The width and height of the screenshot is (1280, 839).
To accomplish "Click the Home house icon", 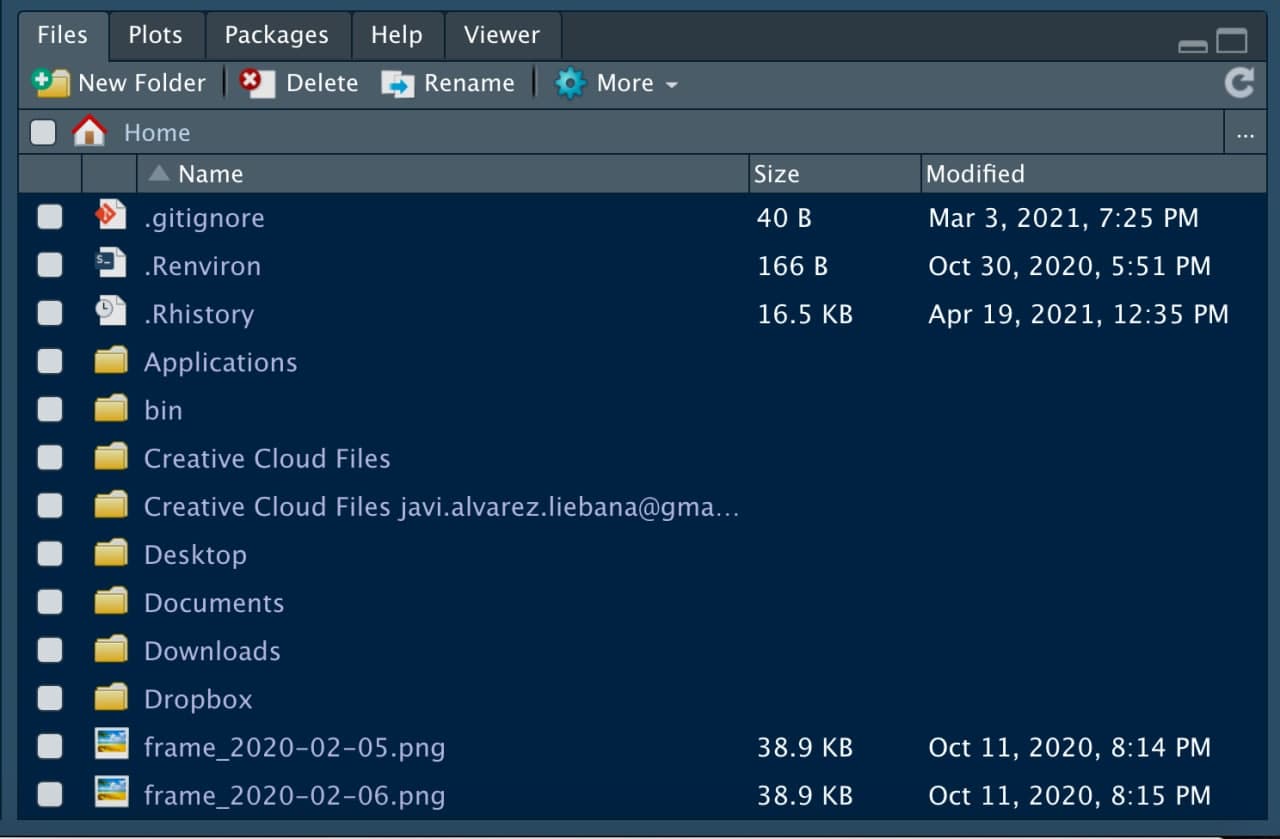I will click(89, 132).
